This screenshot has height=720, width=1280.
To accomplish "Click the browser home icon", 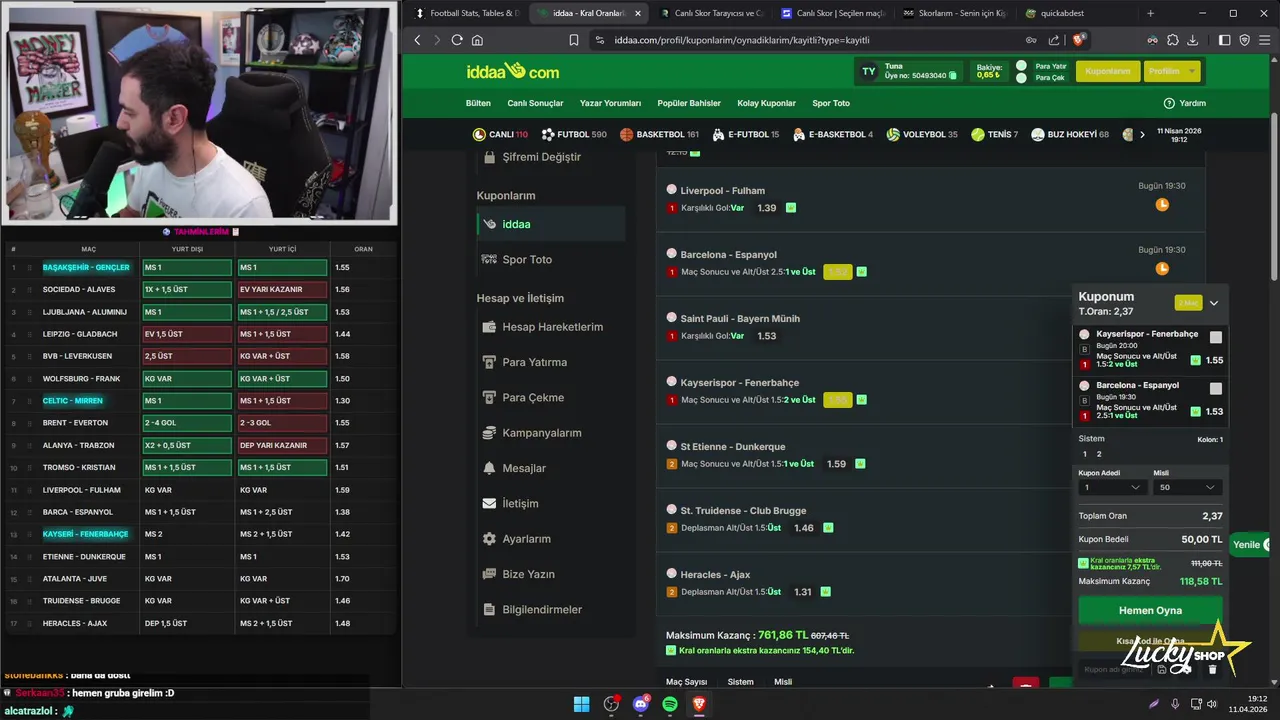I will point(477,40).
